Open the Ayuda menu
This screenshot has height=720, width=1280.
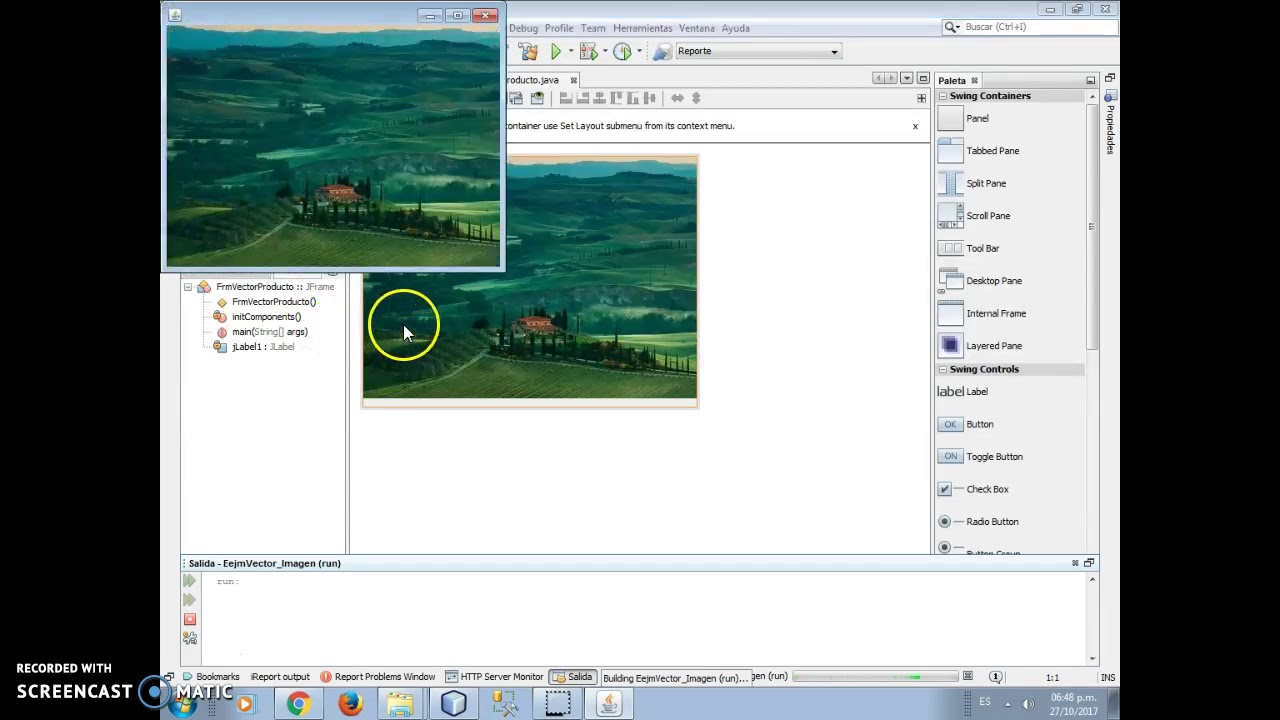[735, 28]
